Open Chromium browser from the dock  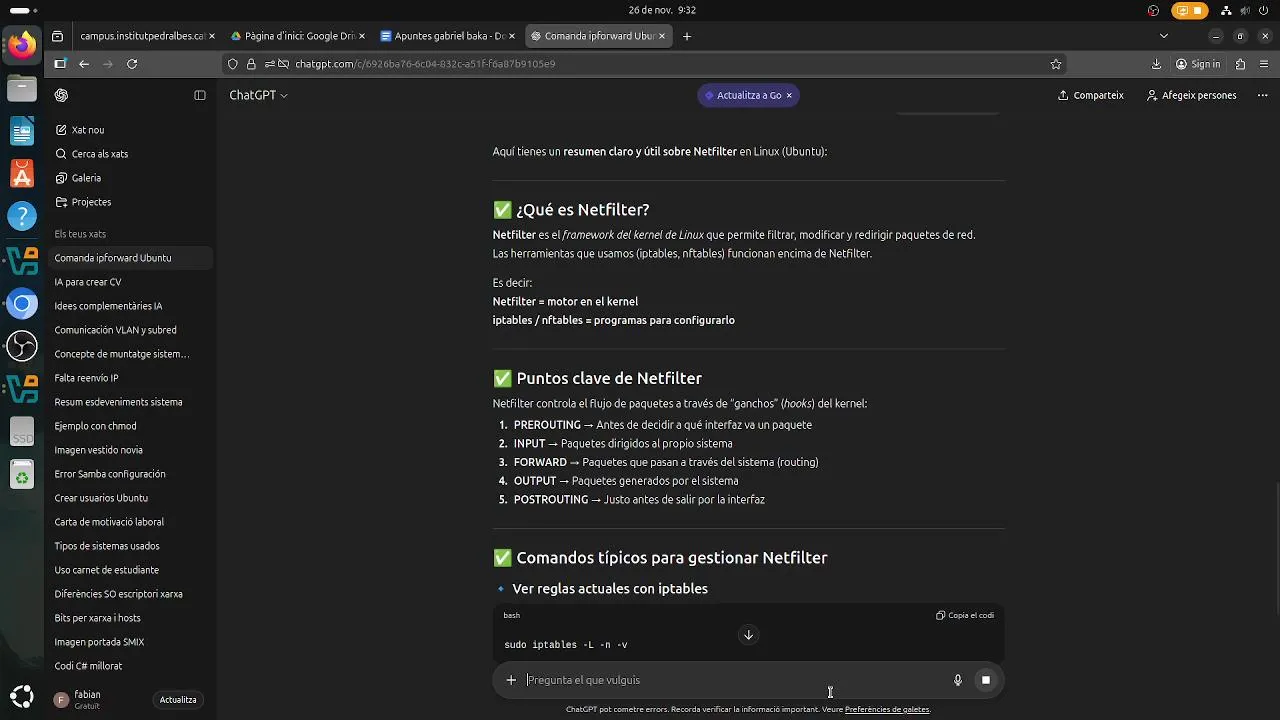click(22, 303)
